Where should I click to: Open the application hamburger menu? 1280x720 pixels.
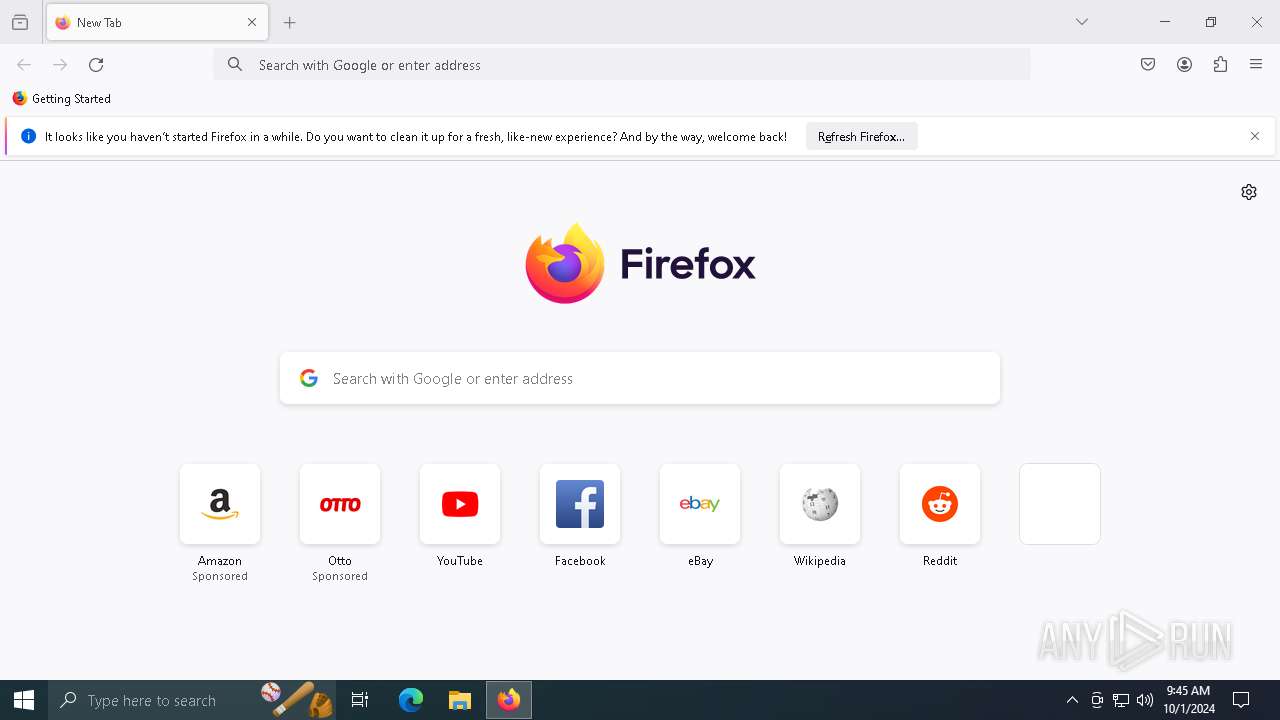(1256, 65)
